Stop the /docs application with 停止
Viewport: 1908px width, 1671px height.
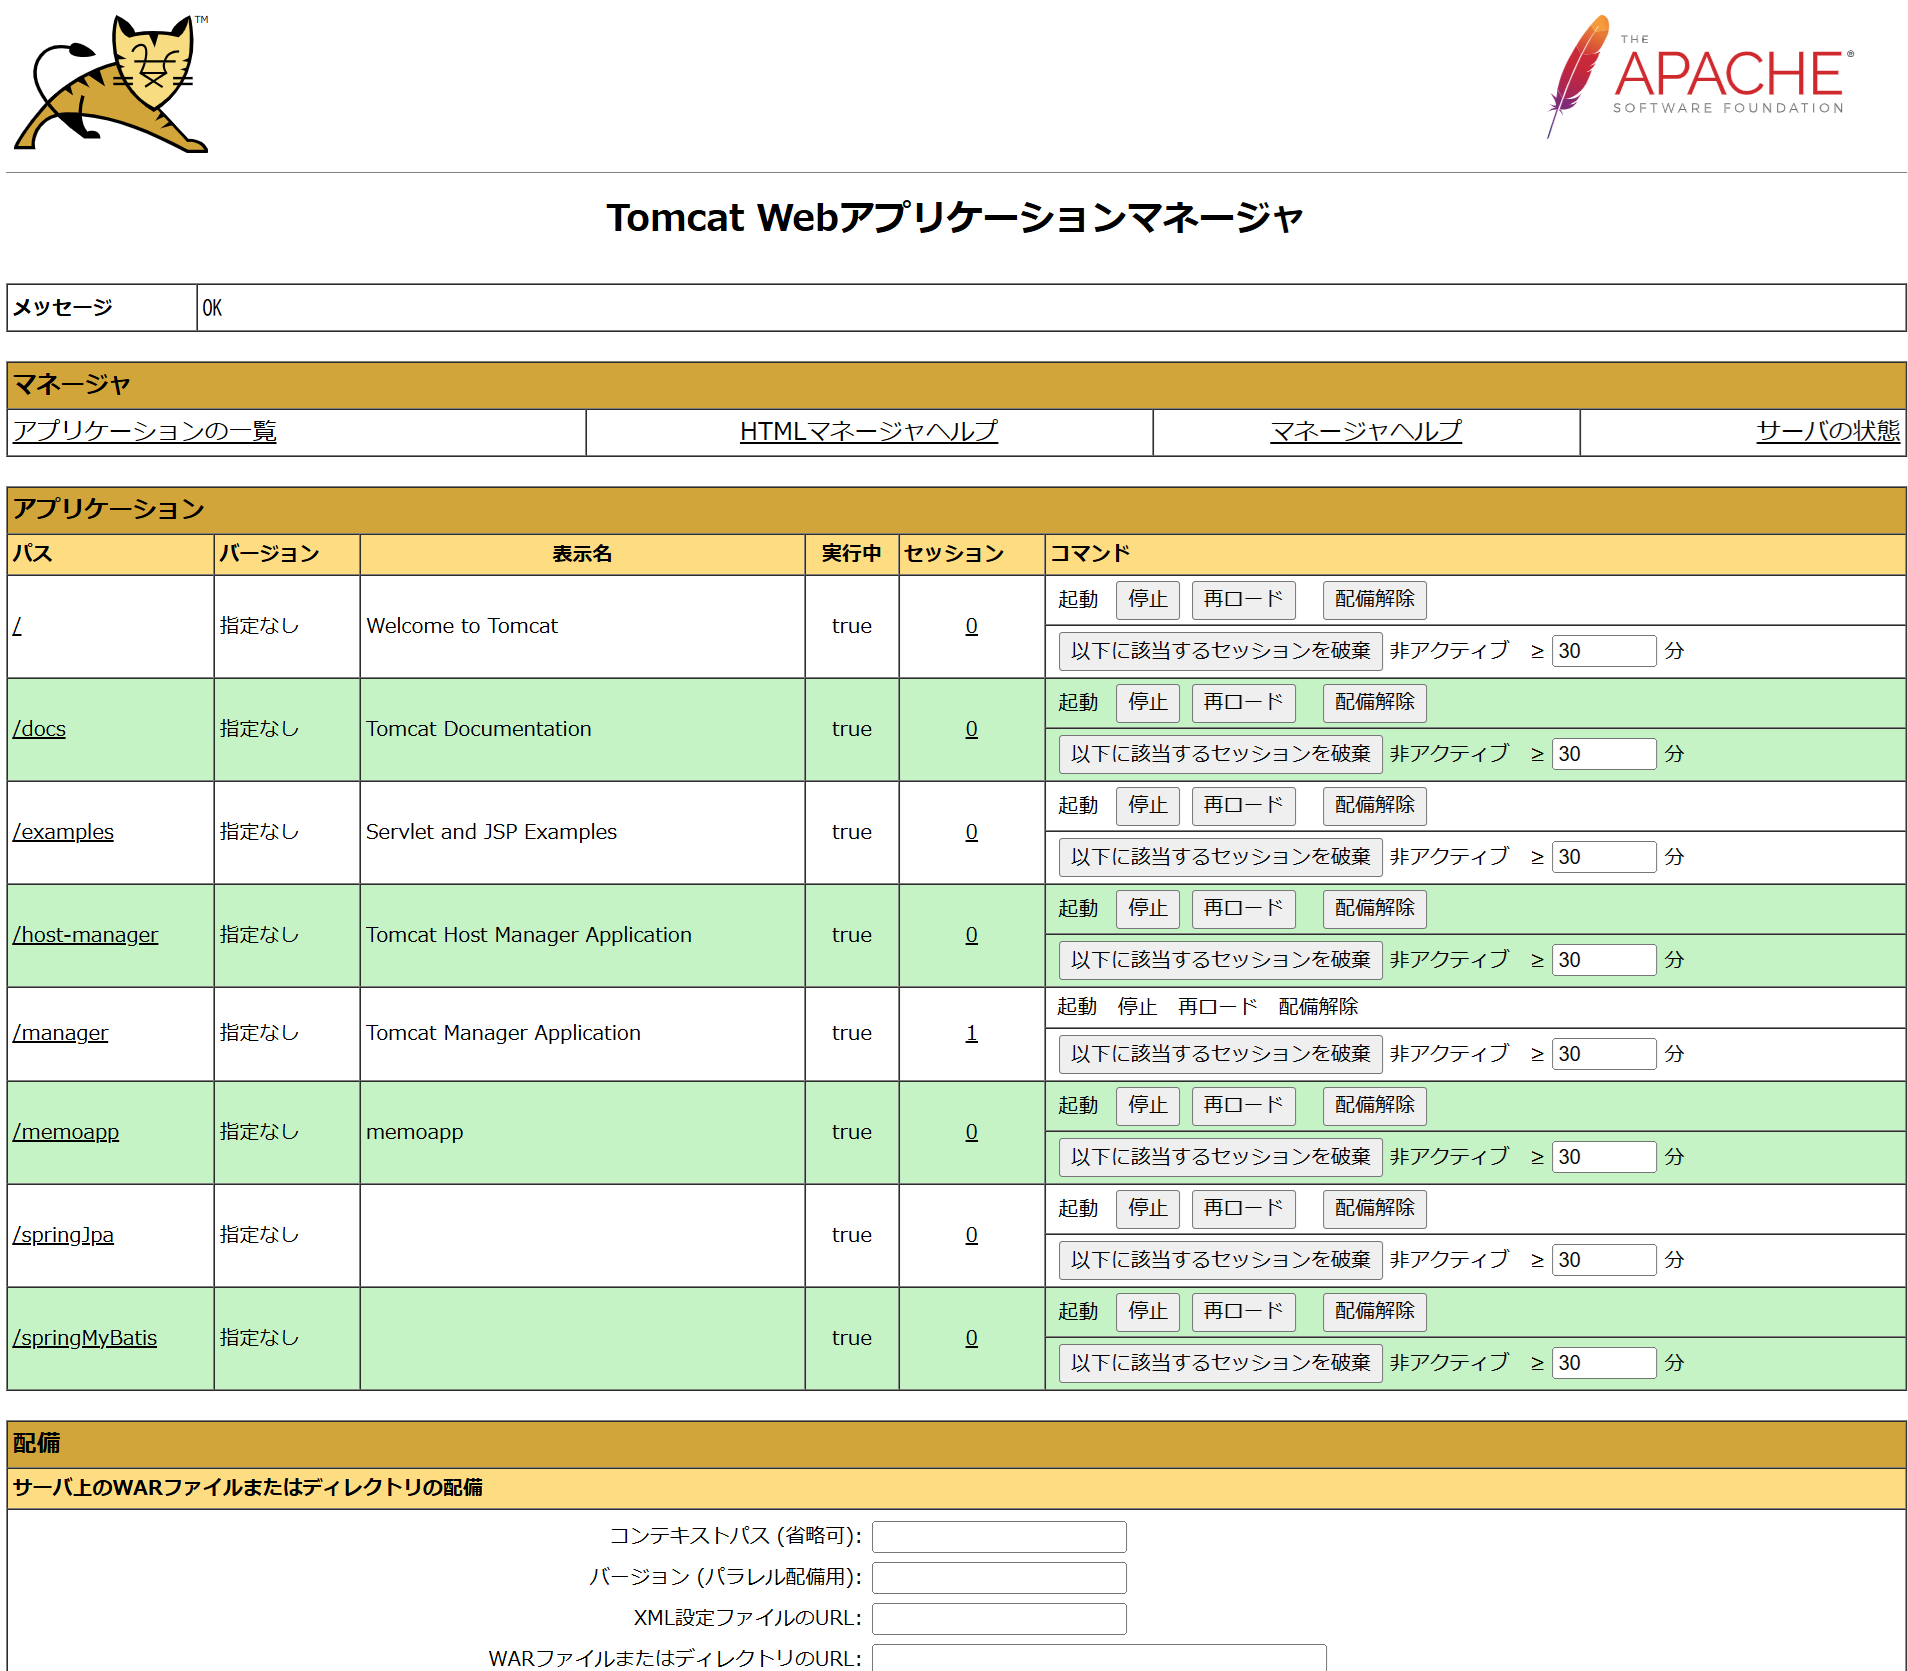point(1147,703)
